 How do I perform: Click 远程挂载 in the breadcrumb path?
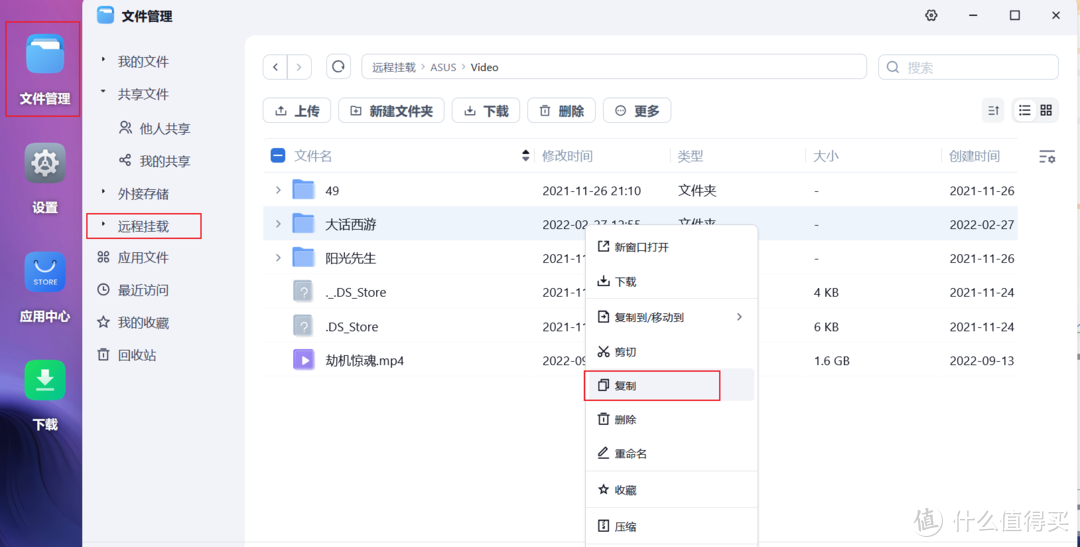394,68
